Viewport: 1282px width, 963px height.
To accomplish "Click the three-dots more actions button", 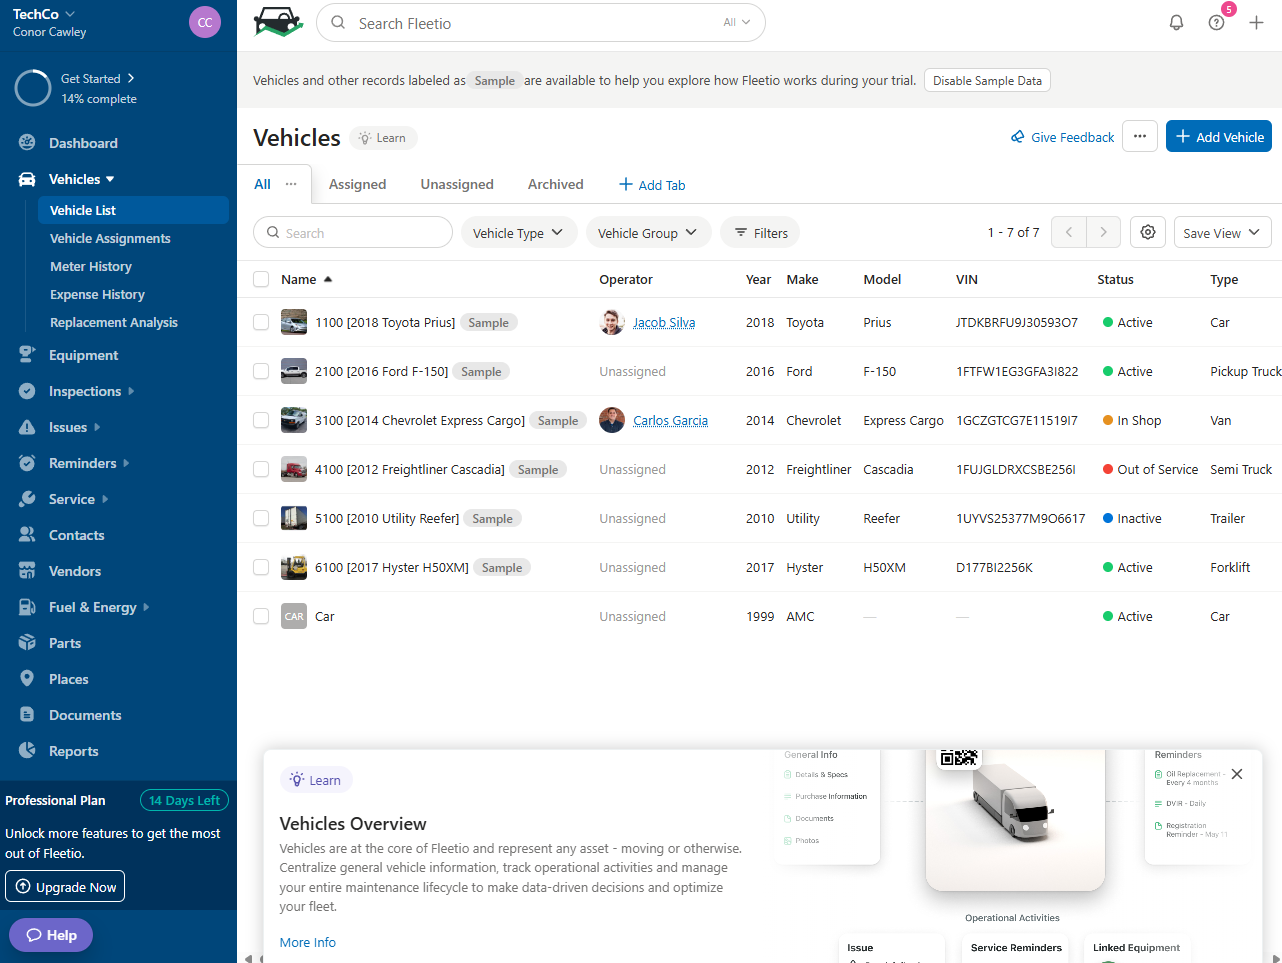I will click(x=1140, y=137).
